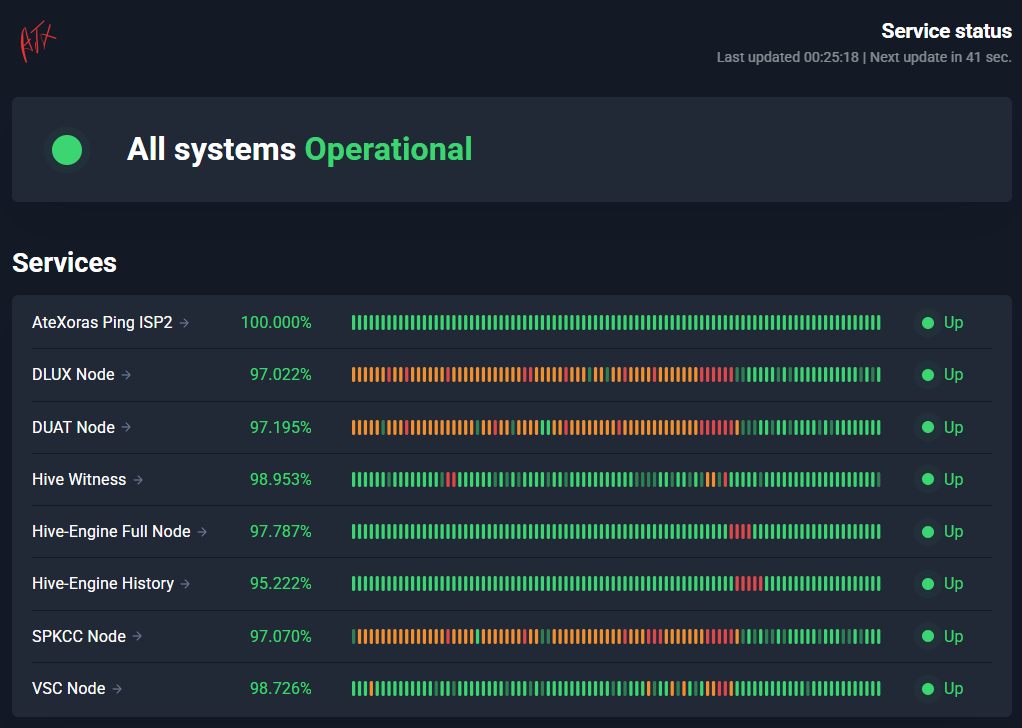Click the arrow icon beside DLUX Node
This screenshot has width=1022, height=728.
126,375
